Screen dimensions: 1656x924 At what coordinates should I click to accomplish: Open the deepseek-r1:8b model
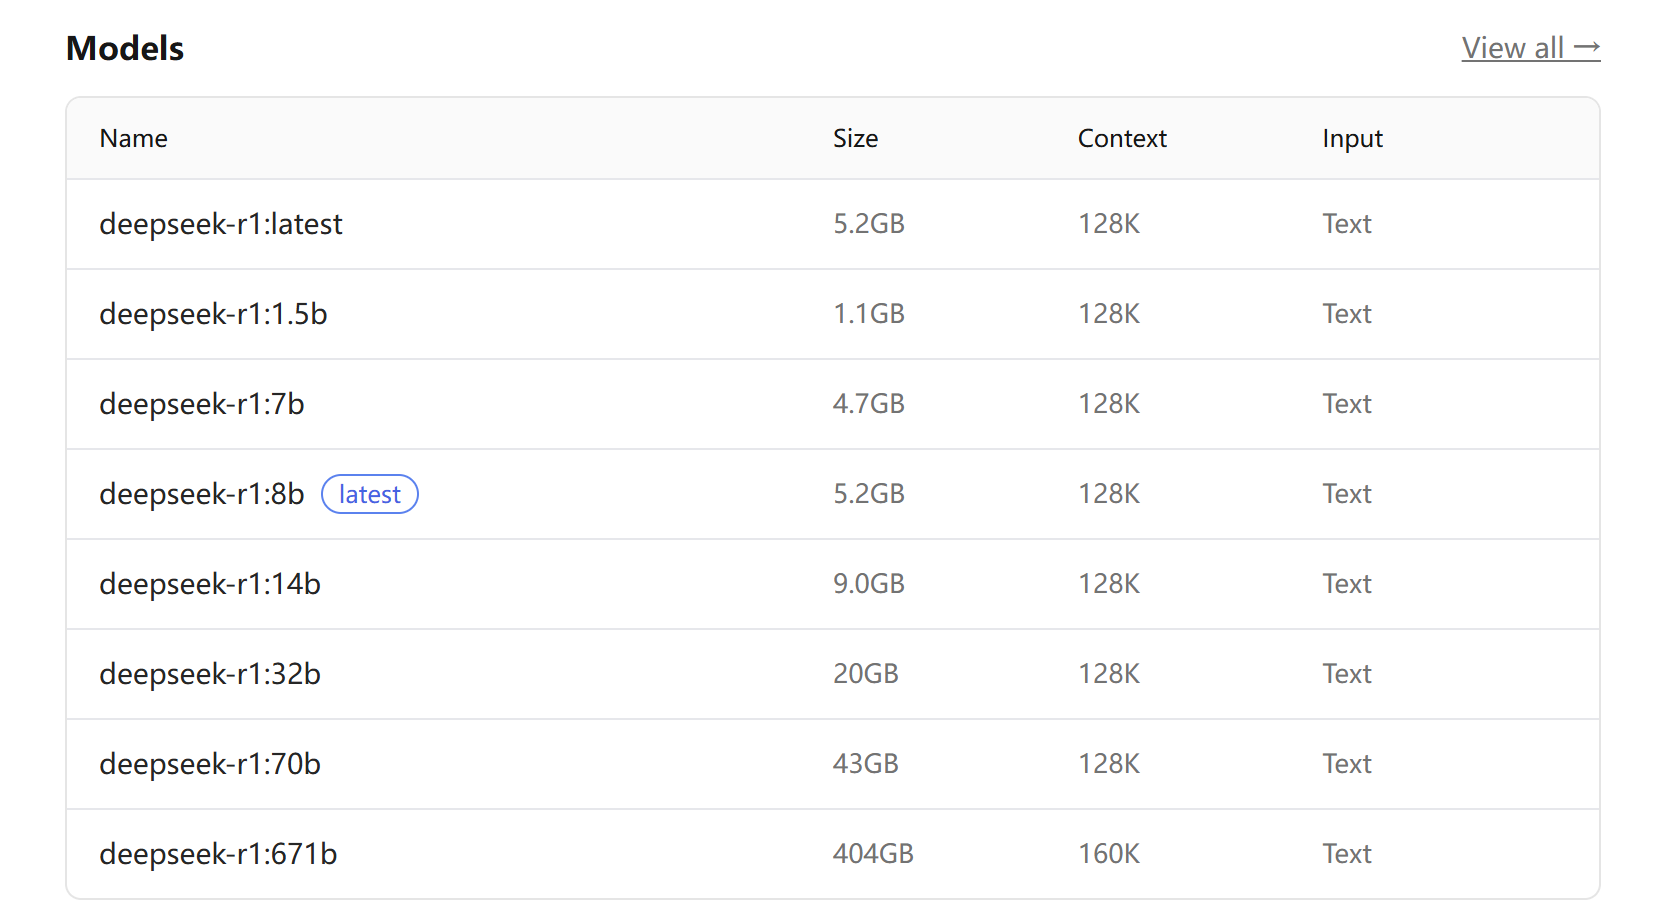[x=201, y=494]
